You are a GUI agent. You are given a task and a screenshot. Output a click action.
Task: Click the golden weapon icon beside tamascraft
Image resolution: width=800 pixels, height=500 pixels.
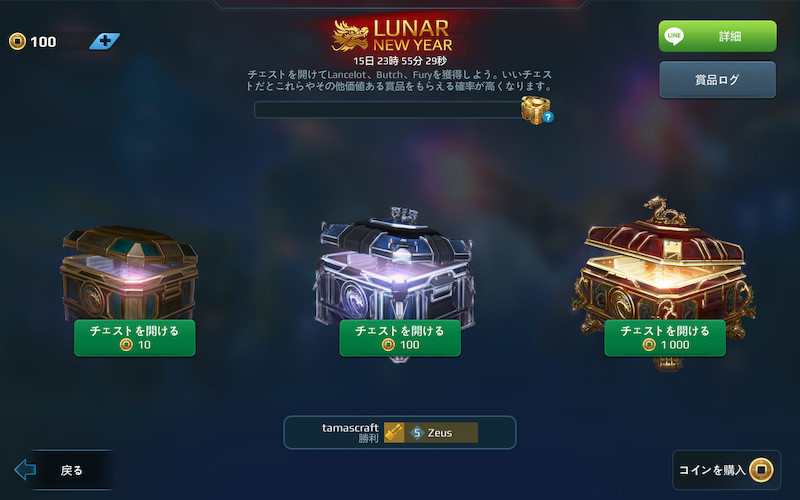click(394, 433)
